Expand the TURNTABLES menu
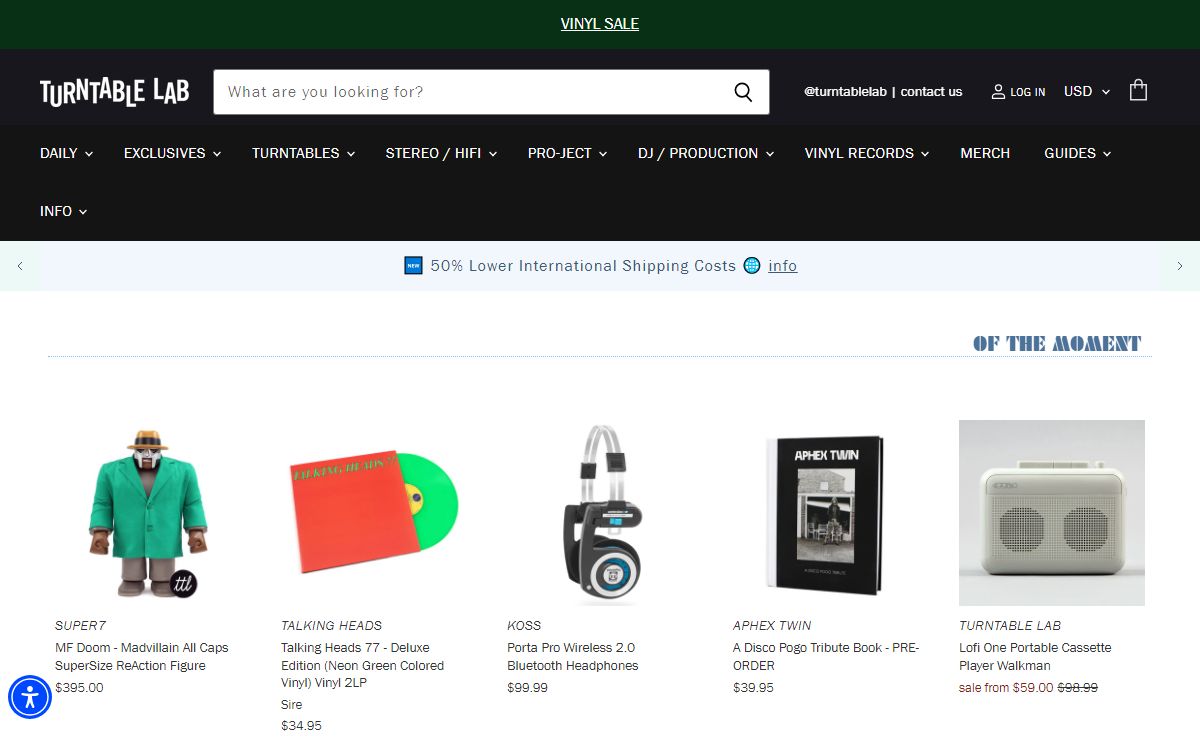1200x740 pixels. tap(303, 153)
